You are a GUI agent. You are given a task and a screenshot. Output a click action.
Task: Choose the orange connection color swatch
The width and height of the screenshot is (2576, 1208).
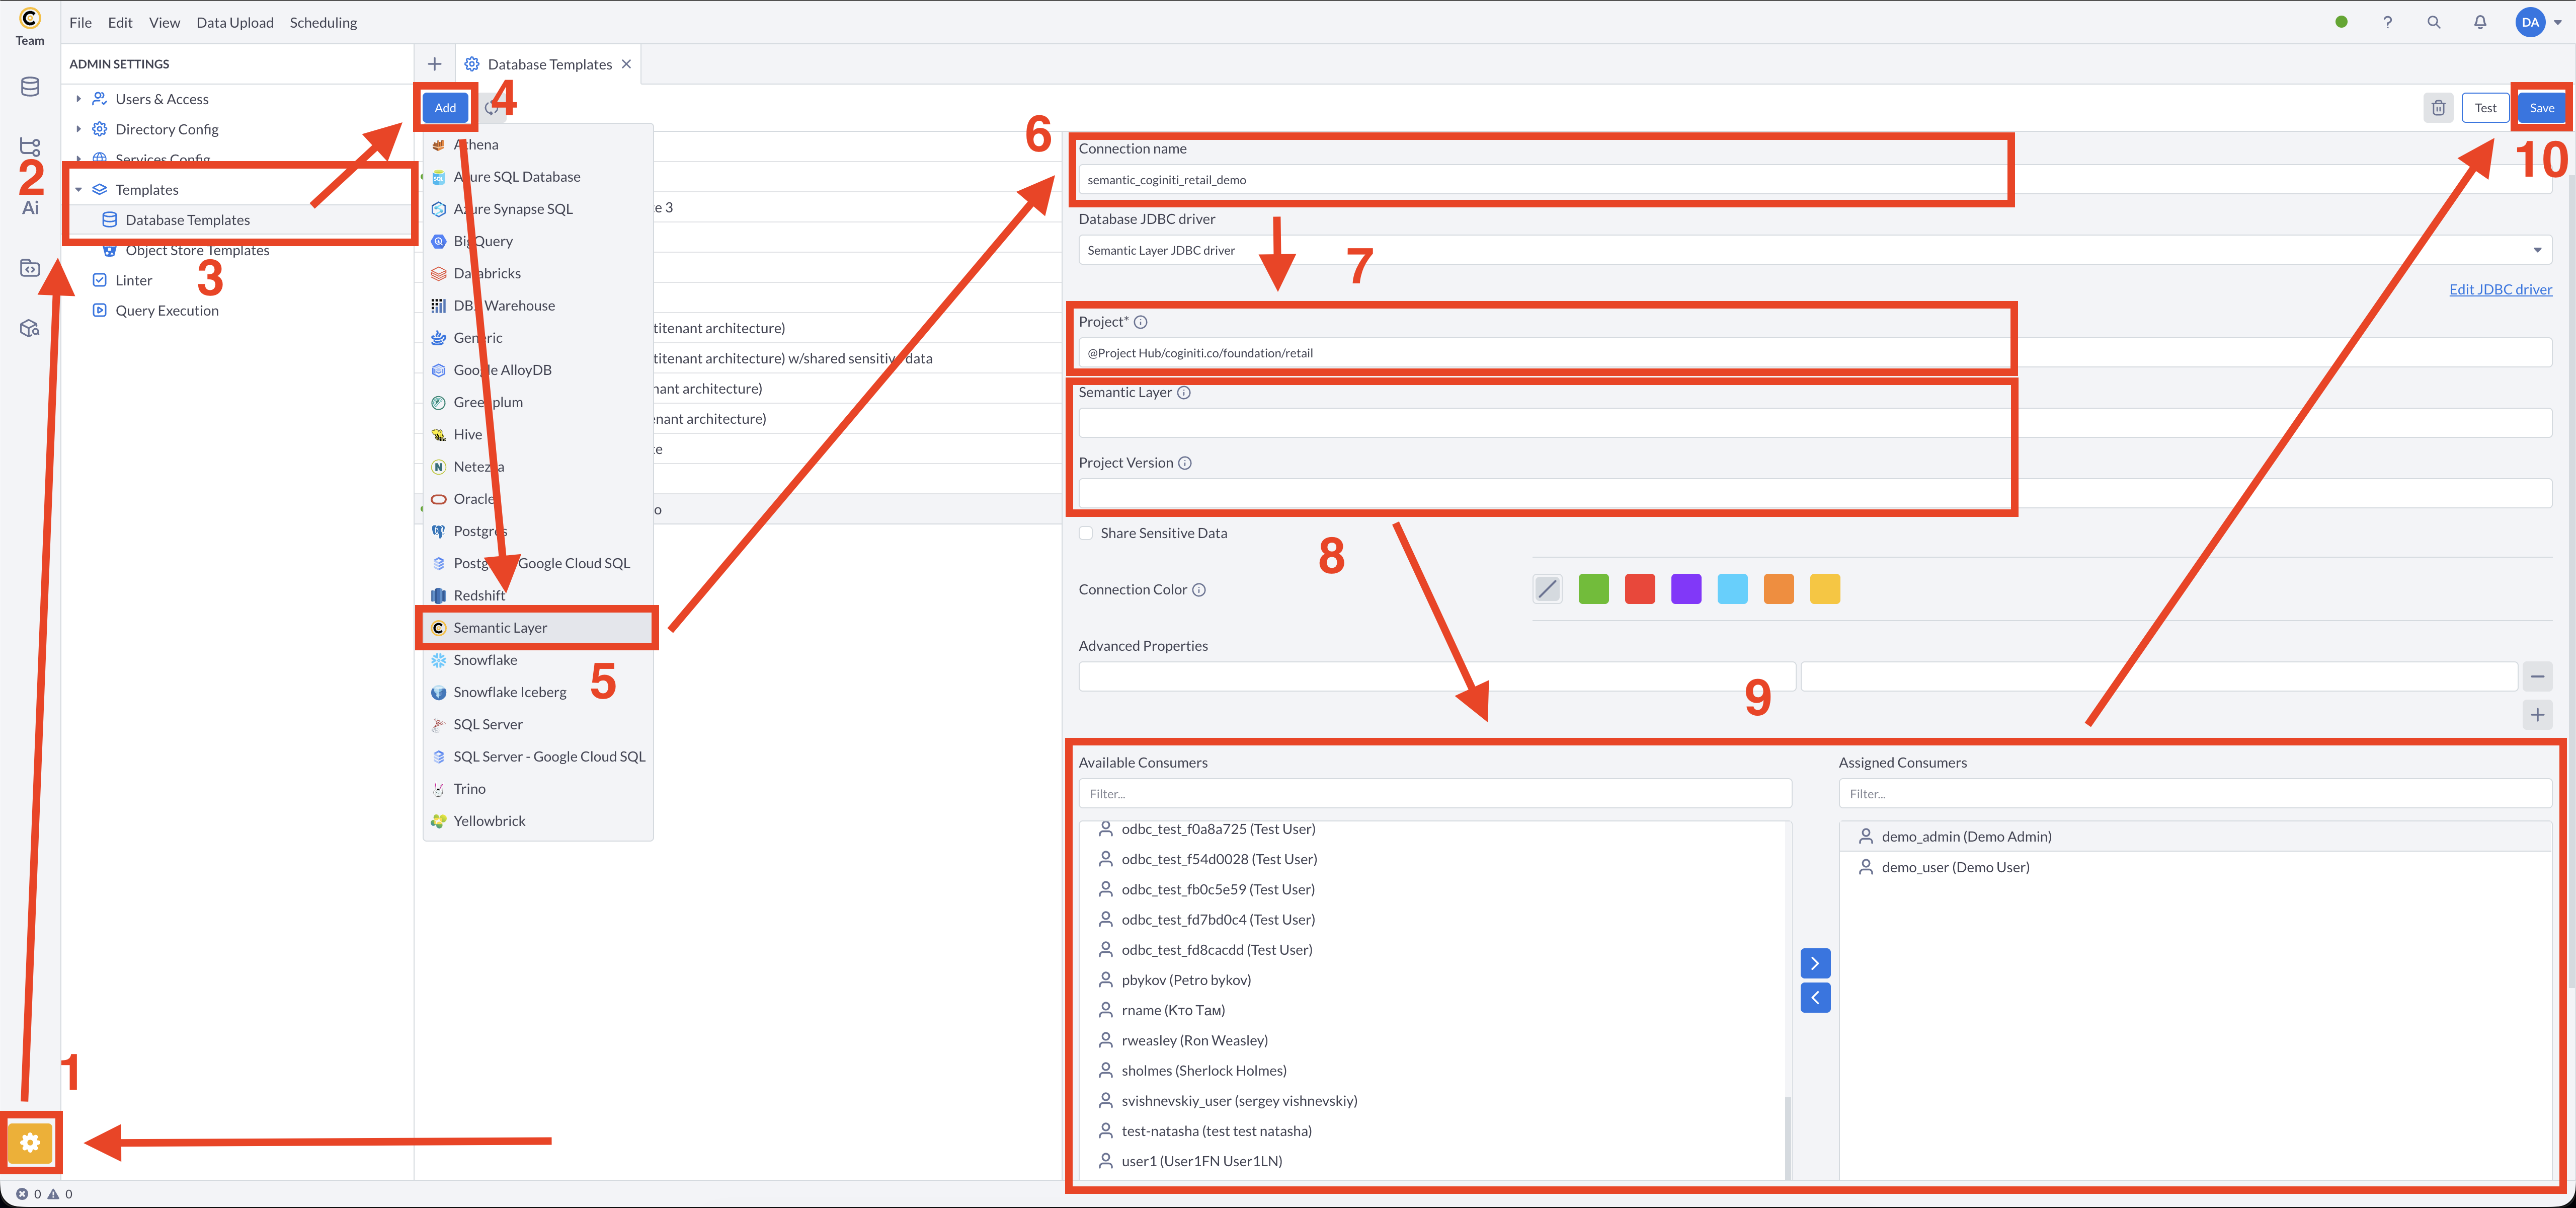coord(1778,589)
